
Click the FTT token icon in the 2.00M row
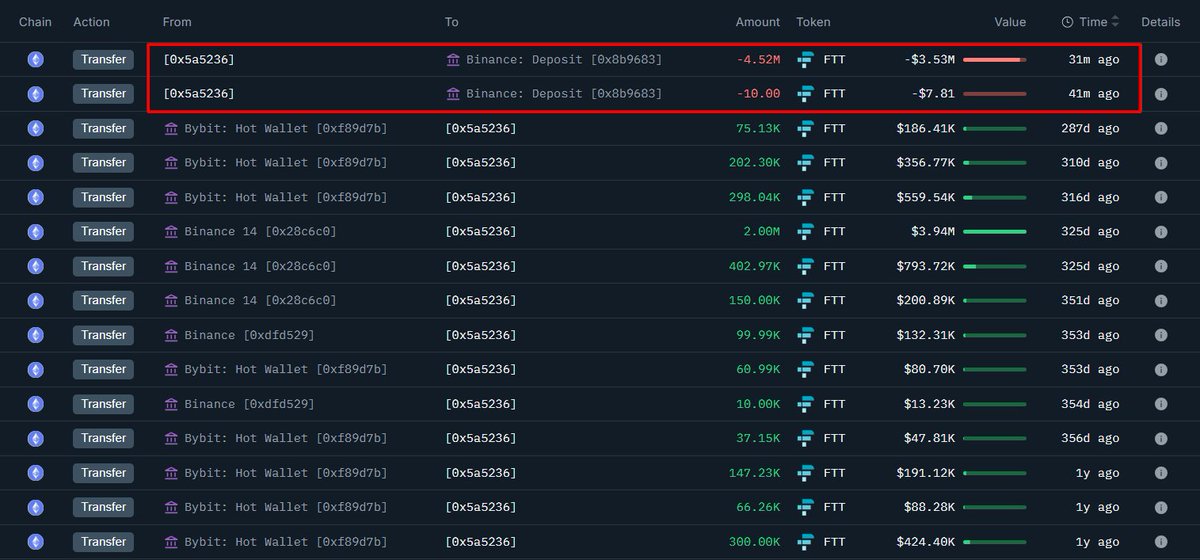[806, 232]
